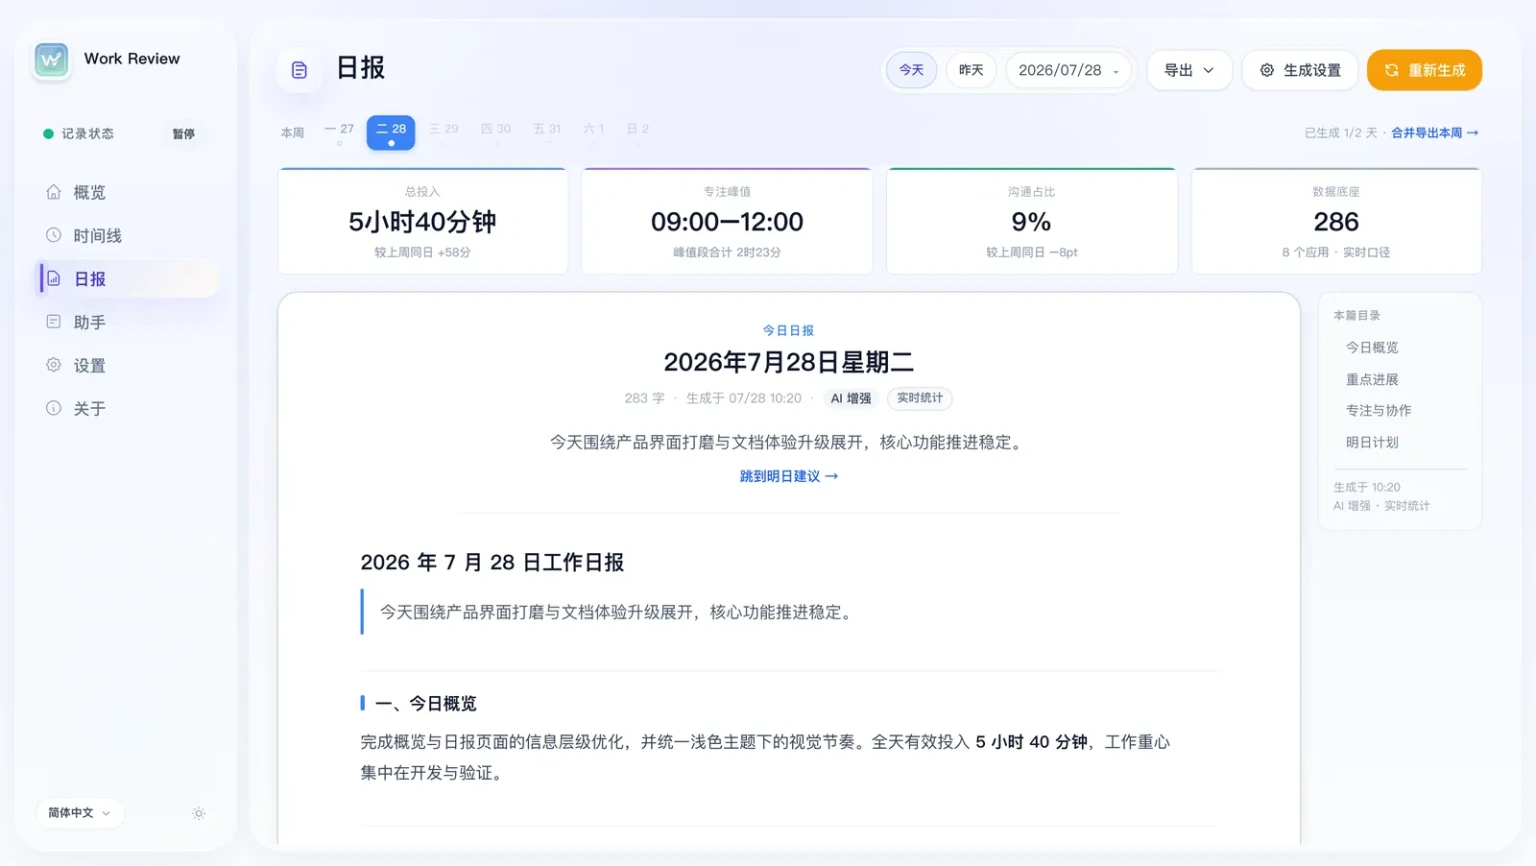Click the 概览 home icon in sidebar

(54, 192)
